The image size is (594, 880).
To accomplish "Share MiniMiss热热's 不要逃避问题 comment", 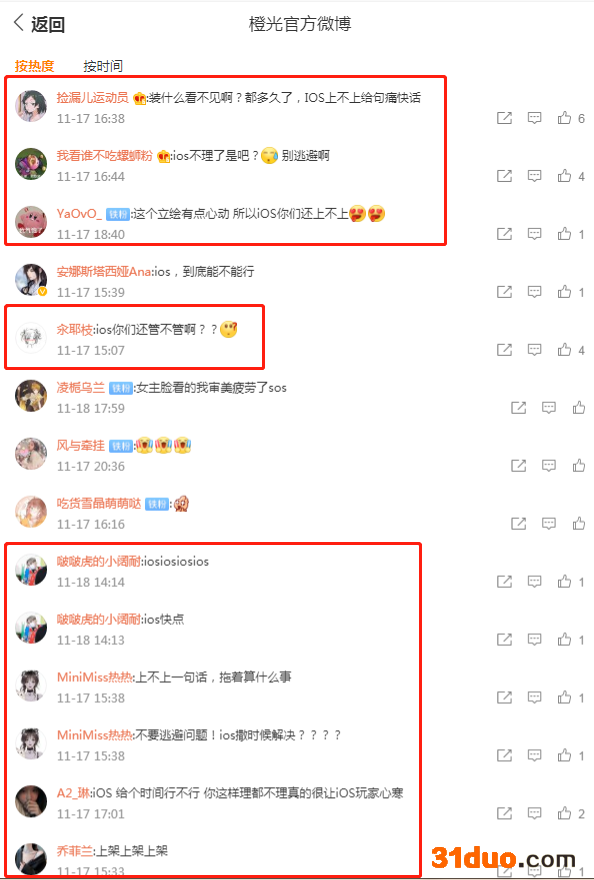I will (x=504, y=755).
